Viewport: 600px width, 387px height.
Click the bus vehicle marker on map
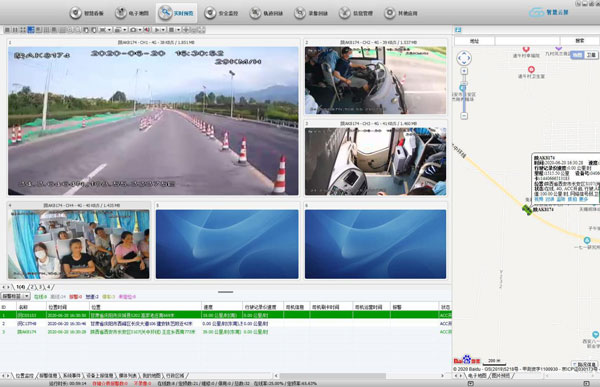pos(527,209)
